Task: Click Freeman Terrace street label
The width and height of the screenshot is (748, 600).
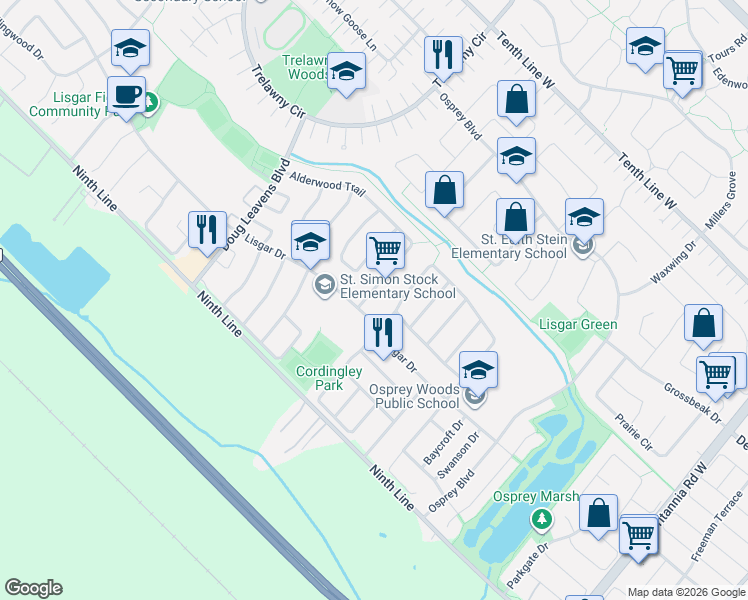Action: (x=717, y=526)
